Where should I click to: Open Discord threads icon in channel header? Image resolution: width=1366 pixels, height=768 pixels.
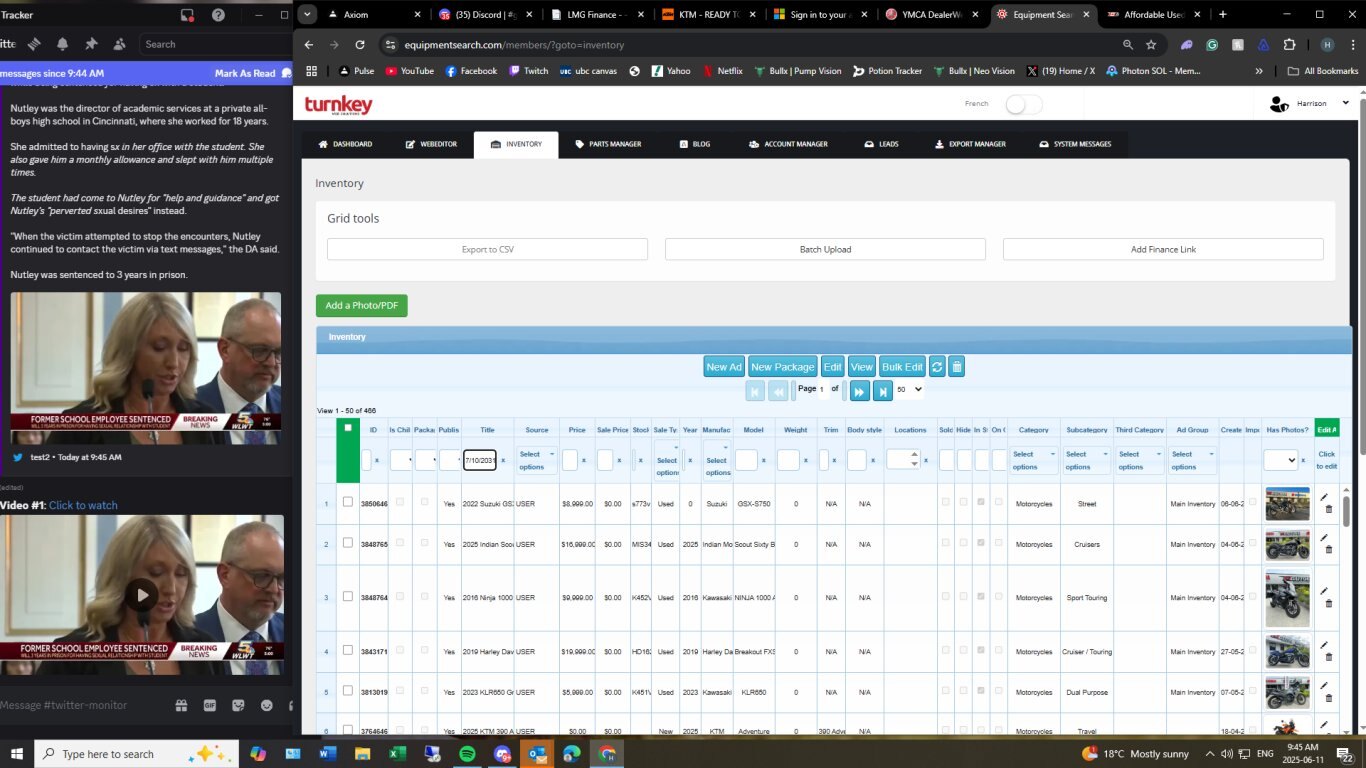click(x=33, y=44)
